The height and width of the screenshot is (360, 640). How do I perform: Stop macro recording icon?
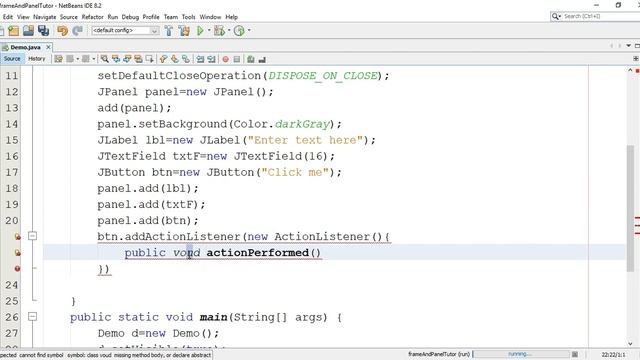click(x=237, y=59)
